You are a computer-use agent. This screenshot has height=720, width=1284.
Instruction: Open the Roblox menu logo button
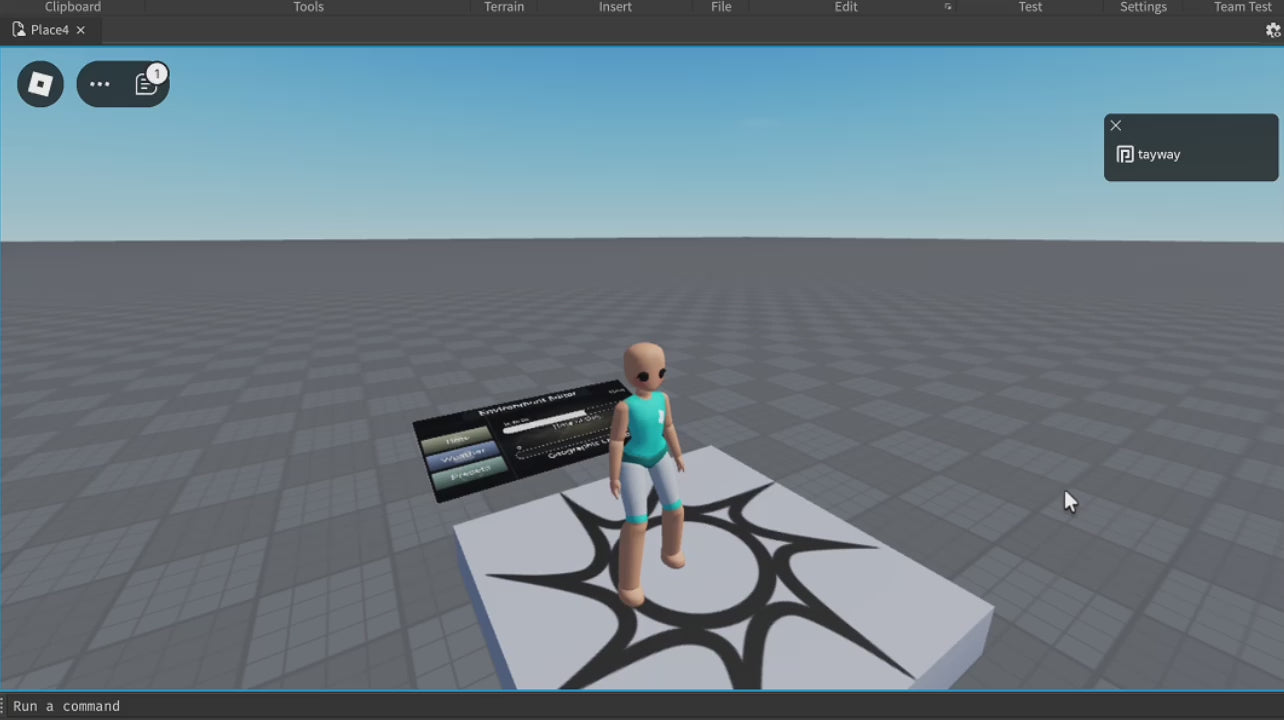coord(40,84)
